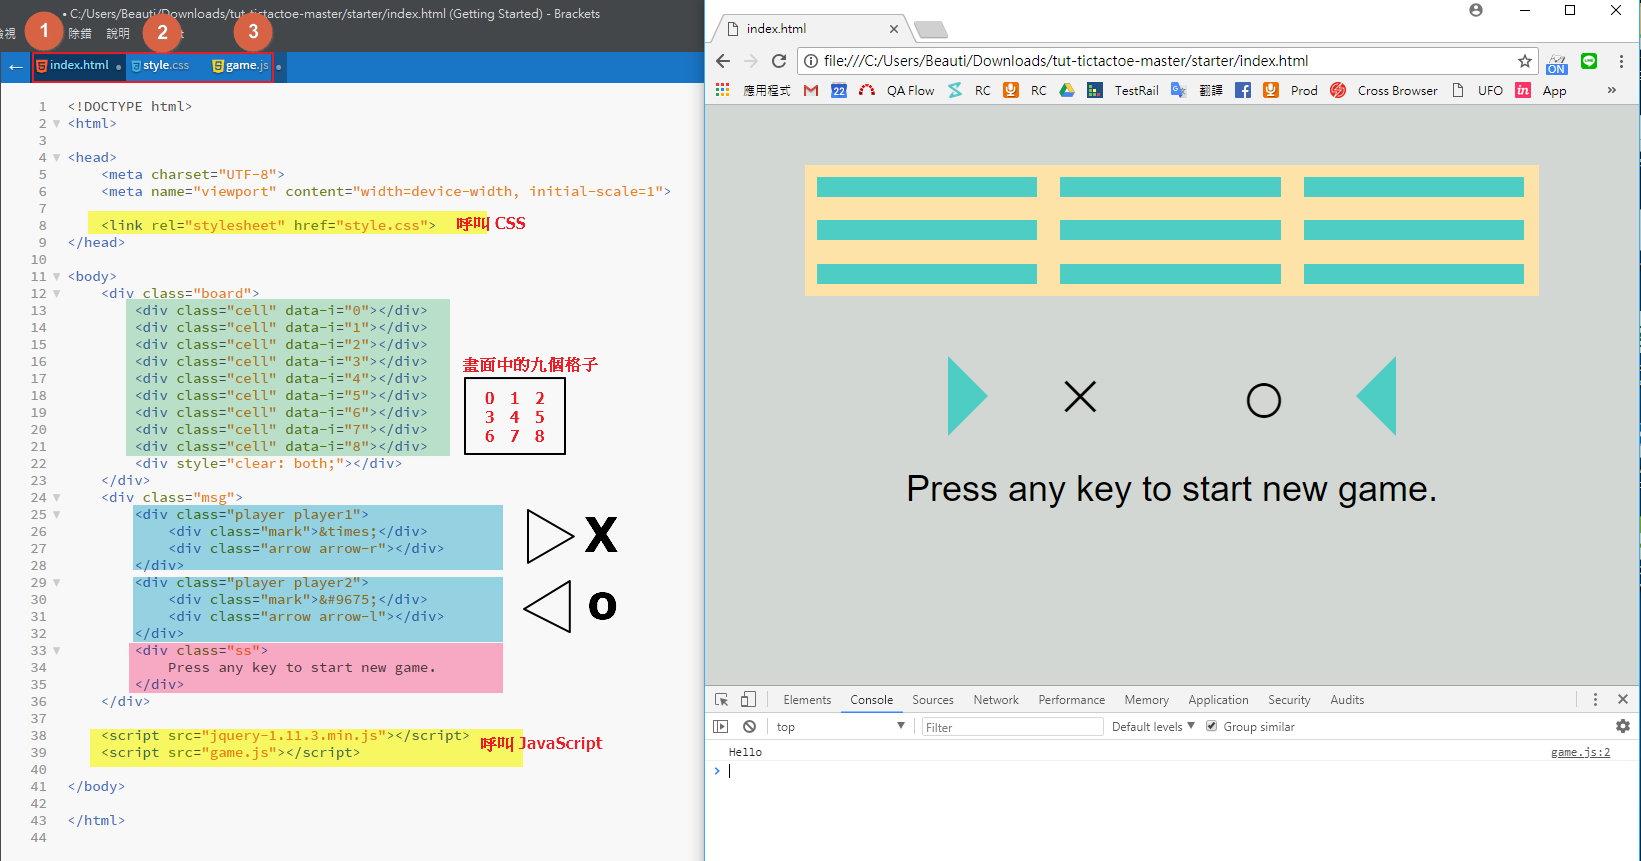Collapse the player1 div at line 25
The image size is (1641, 861).
click(x=57, y=515)
